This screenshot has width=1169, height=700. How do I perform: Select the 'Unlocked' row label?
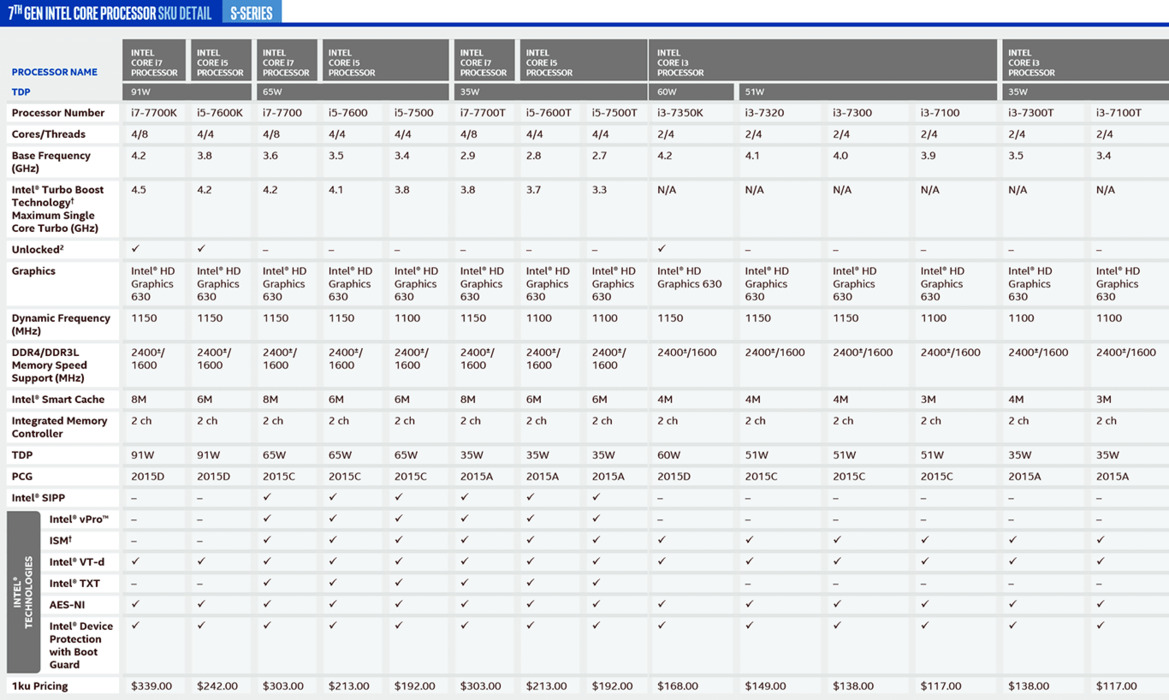pos(37,249)
